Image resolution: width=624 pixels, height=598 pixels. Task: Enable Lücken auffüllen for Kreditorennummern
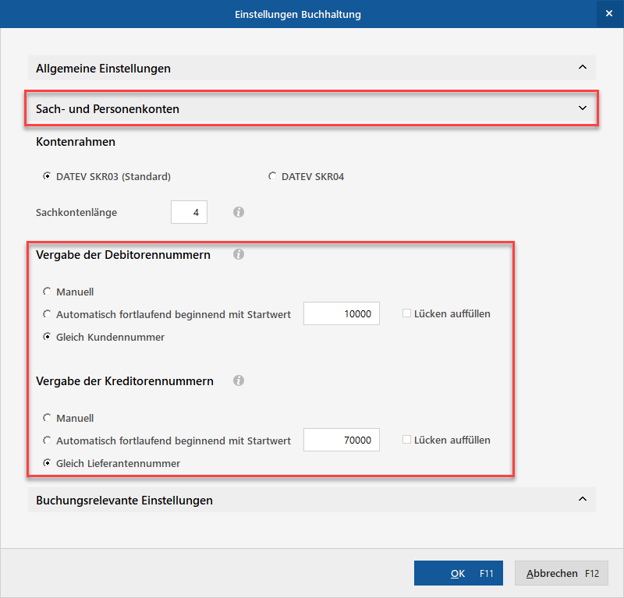point(407,440)
